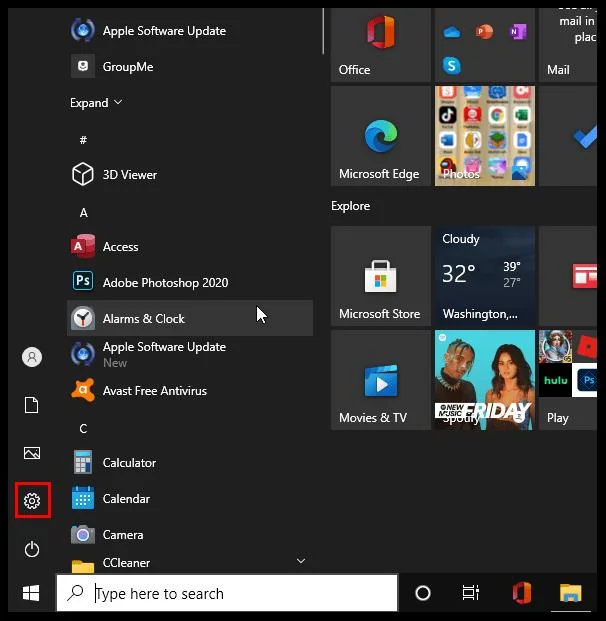Launch Avast Free Antivirus

190,390
